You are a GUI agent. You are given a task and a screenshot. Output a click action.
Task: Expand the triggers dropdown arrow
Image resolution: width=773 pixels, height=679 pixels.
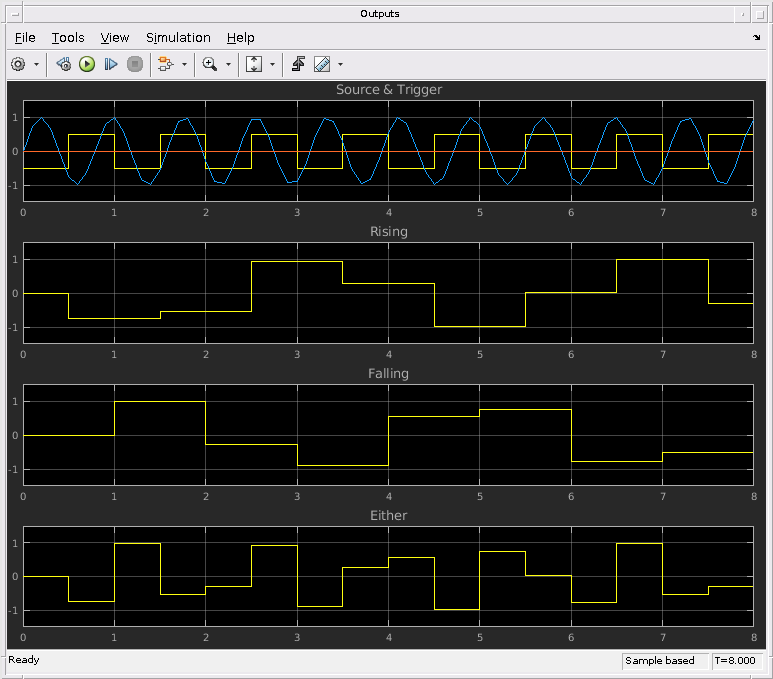click(184, 64)
